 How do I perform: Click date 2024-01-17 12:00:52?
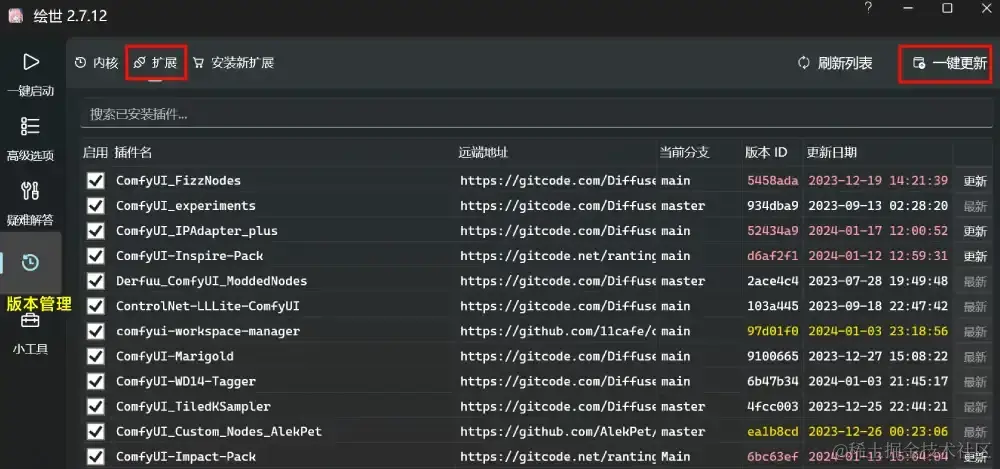pyautogui.click(x=878, y=230)
